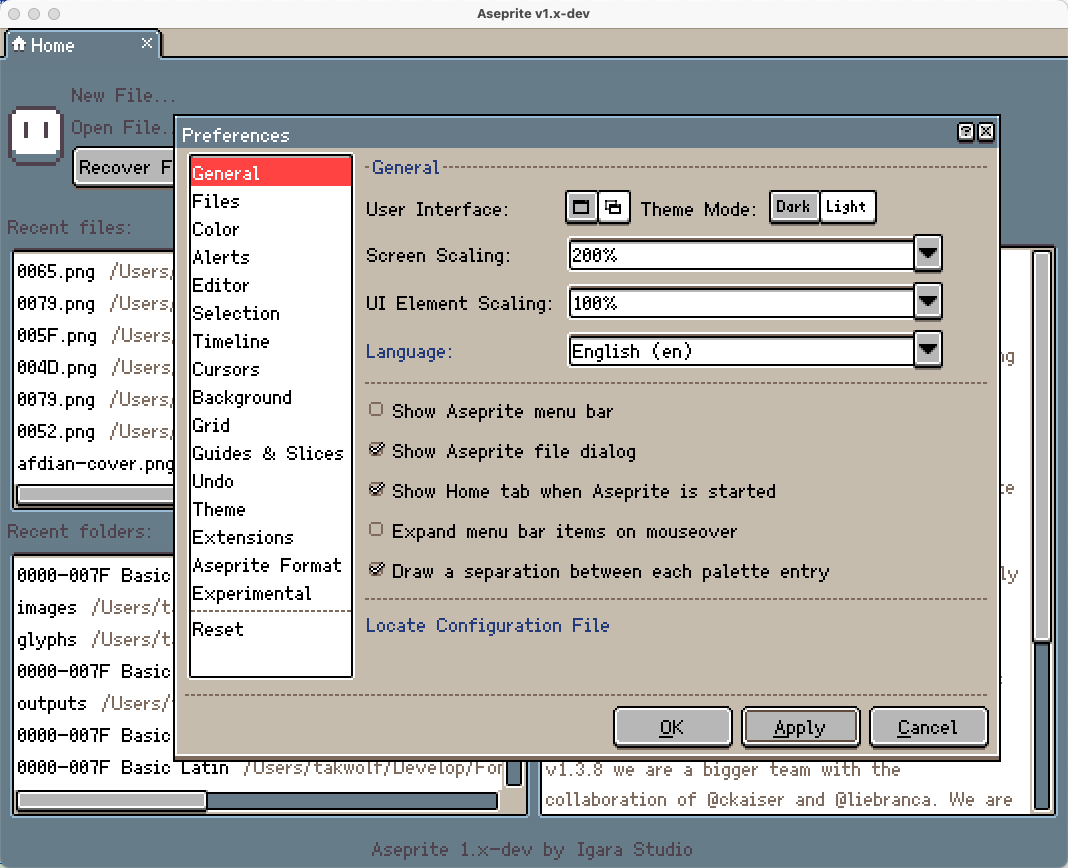Open the Background preferences section

coord(270,397)
